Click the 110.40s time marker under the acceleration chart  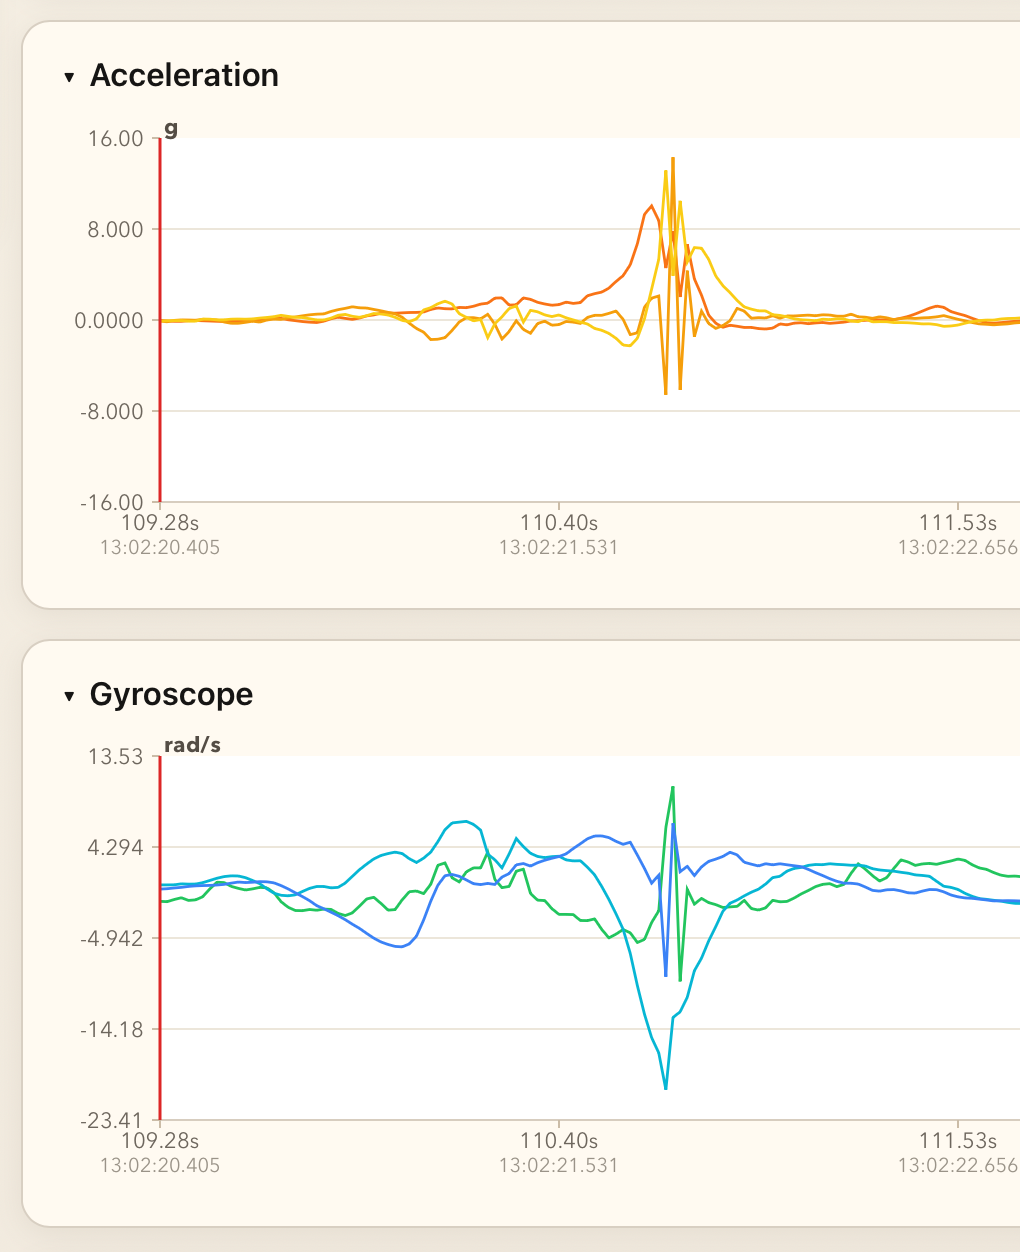pyautogui.click(x=558, y=522)
